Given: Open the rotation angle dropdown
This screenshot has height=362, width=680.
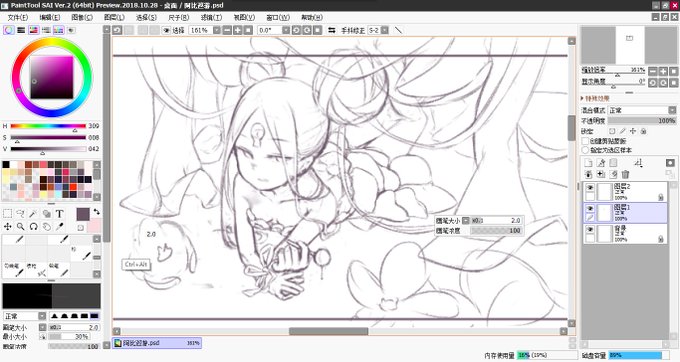Looking at the screenshot, I should pyautogui.click(x=285, y=30).
